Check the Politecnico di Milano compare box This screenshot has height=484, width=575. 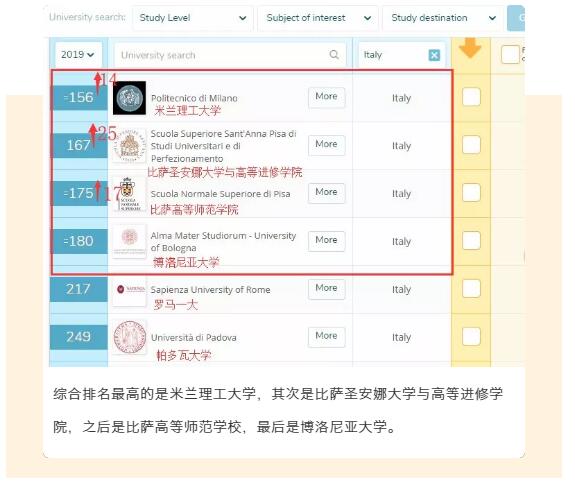tap(471, 97)
